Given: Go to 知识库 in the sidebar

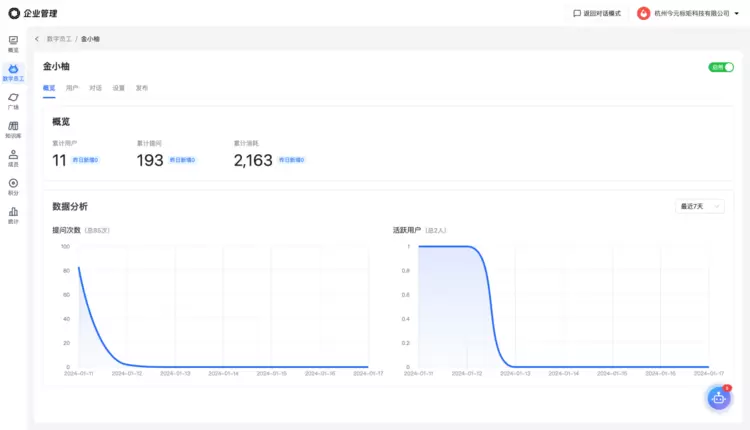Looking at the screenshot, I should [13, 129].
